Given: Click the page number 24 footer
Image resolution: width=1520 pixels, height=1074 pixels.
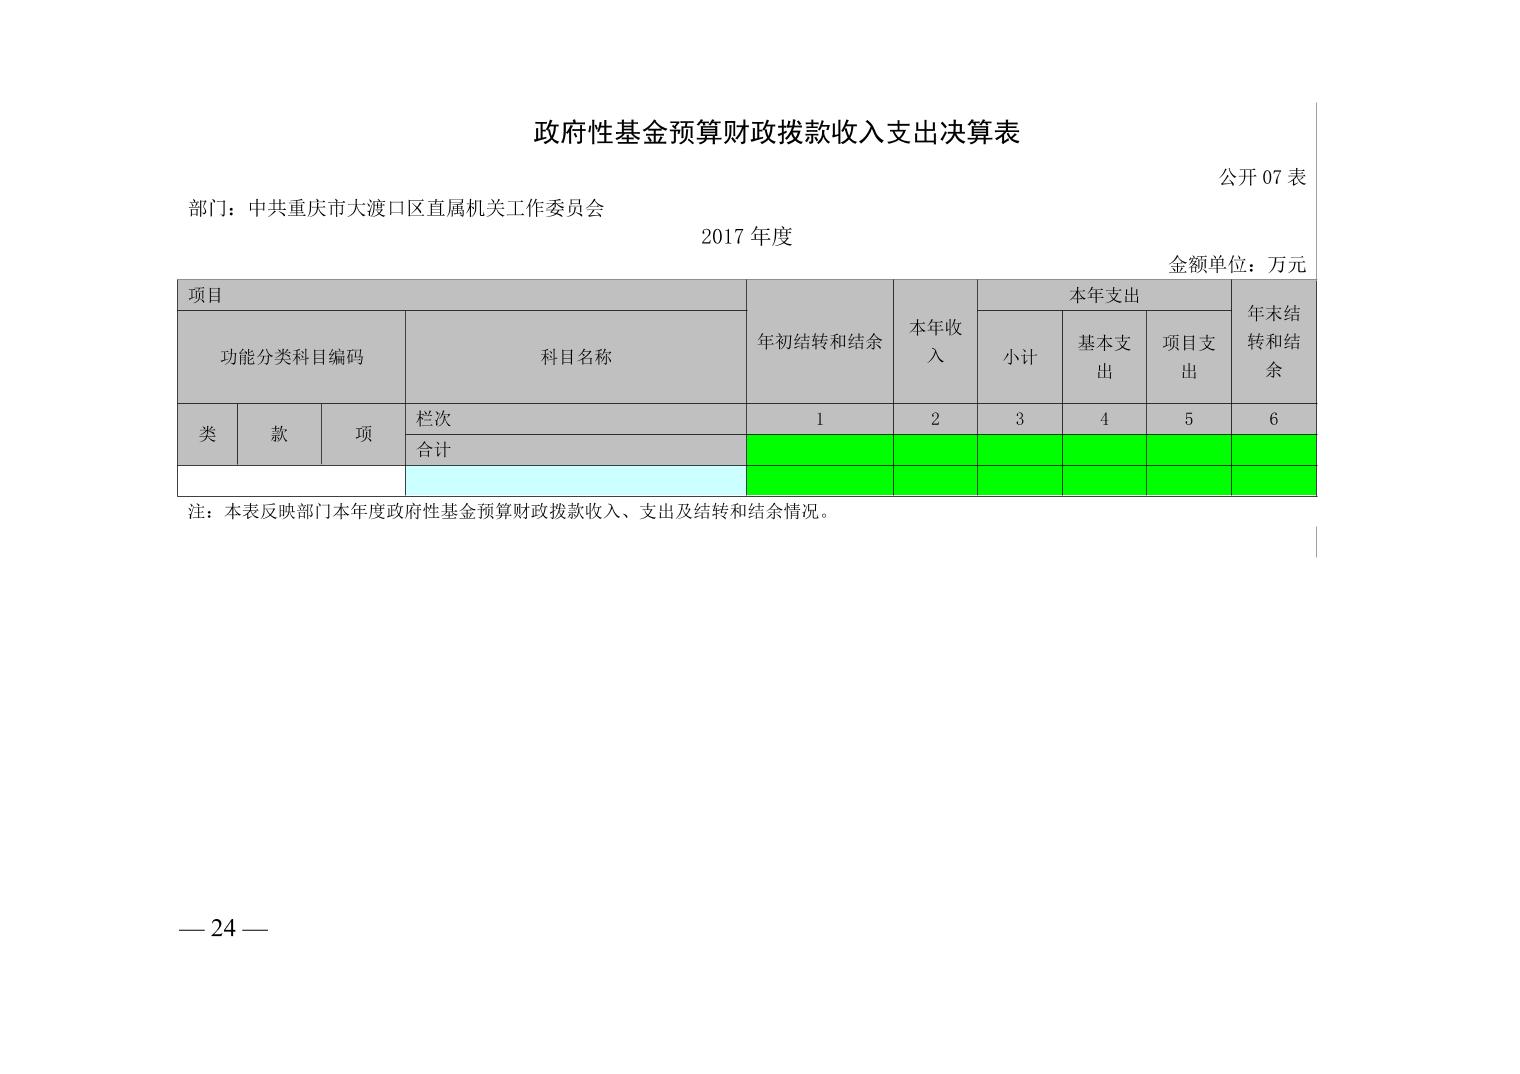Looking at the screenshot, I should [x=223, y=929].
